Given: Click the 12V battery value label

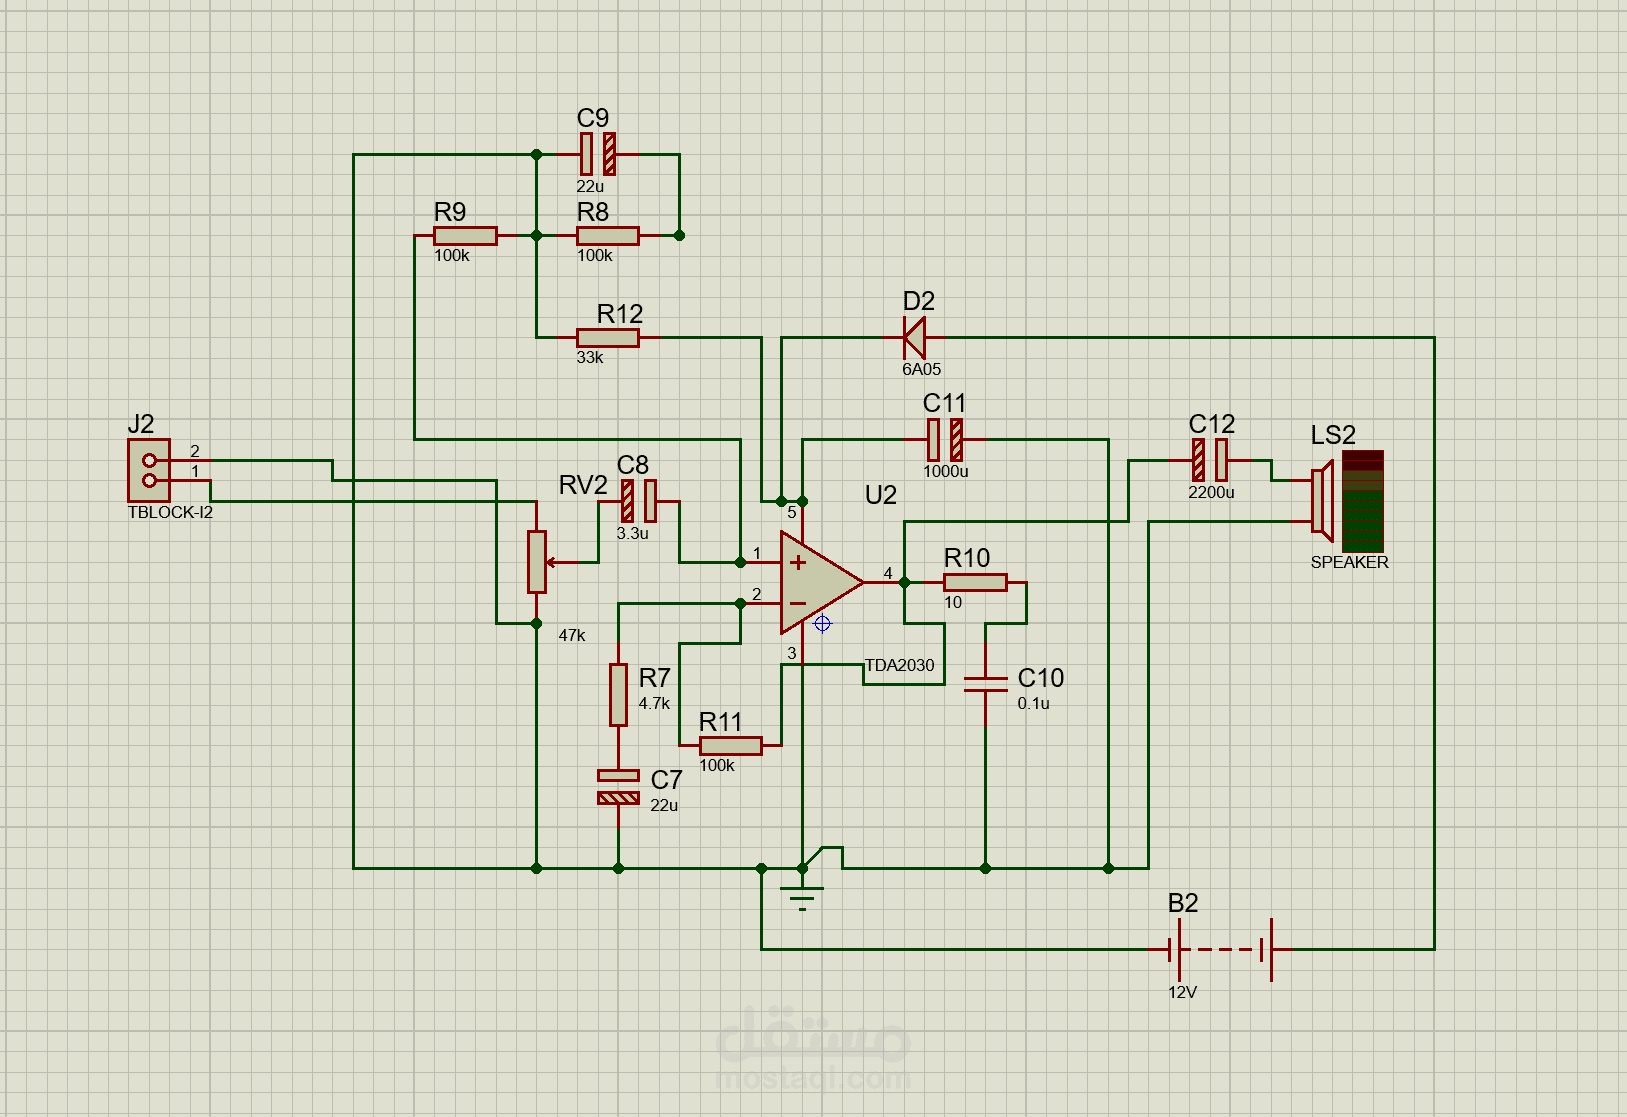Looking at the screenshot, I should click(1183, 992).
